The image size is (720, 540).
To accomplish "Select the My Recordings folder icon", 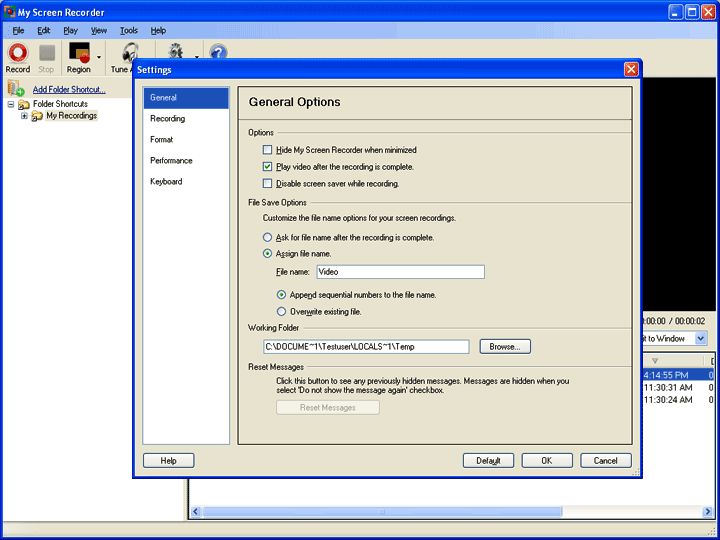I will coord(37,116).
